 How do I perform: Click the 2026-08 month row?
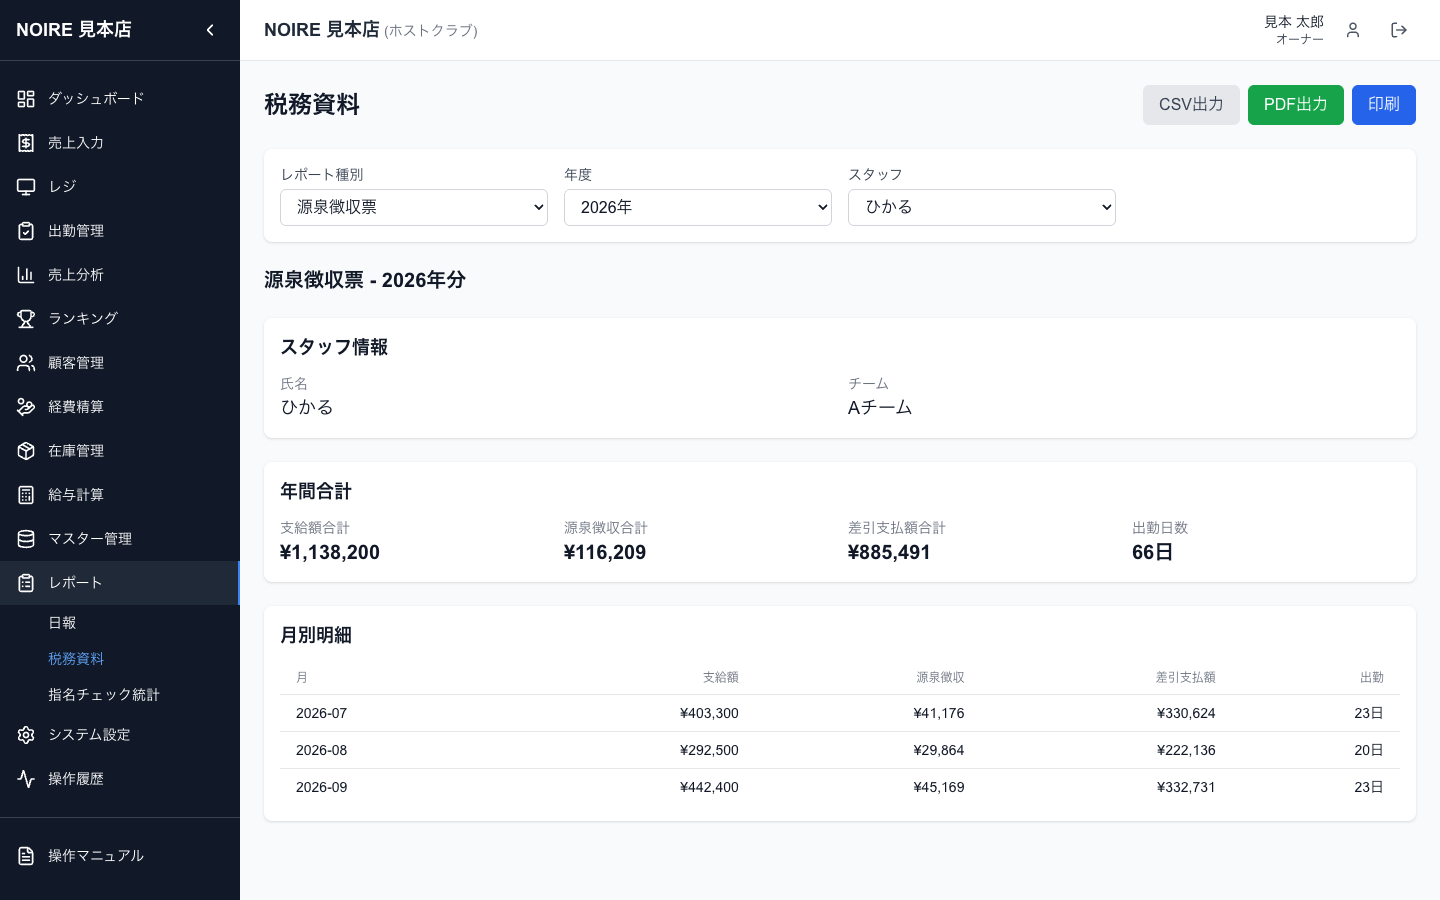pyautogui.click(x=840, y=750)
